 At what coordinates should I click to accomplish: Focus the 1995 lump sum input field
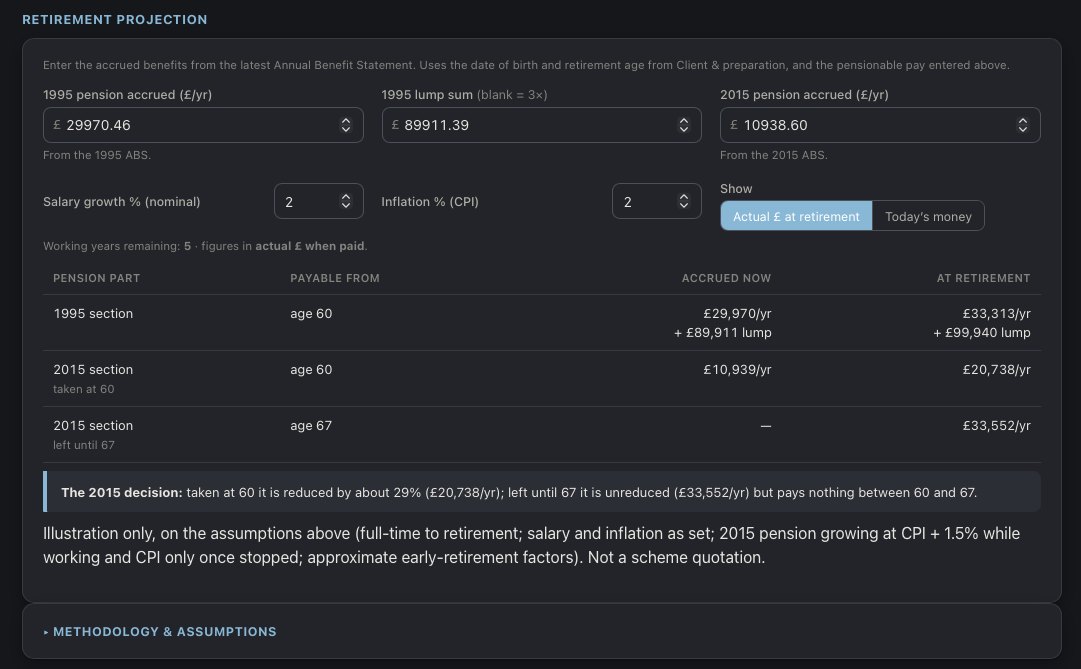click(x=541, y=125)
